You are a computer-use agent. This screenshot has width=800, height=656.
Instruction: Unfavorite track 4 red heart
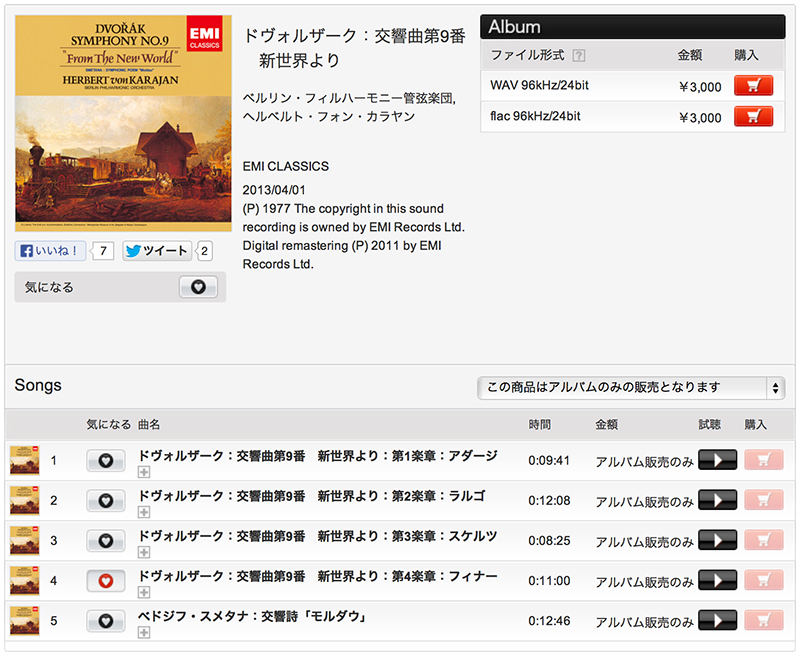click(106, 581)
